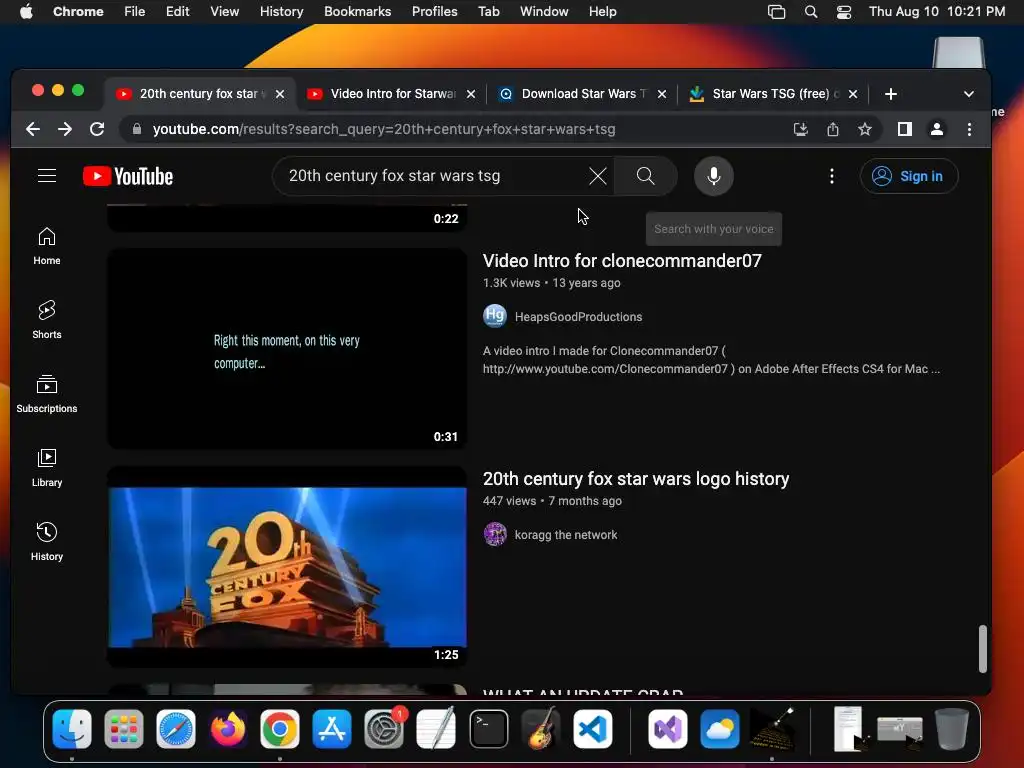Go back with the browser back arrow
Viewport: 1024px width, 768px height.
point(33,129)
